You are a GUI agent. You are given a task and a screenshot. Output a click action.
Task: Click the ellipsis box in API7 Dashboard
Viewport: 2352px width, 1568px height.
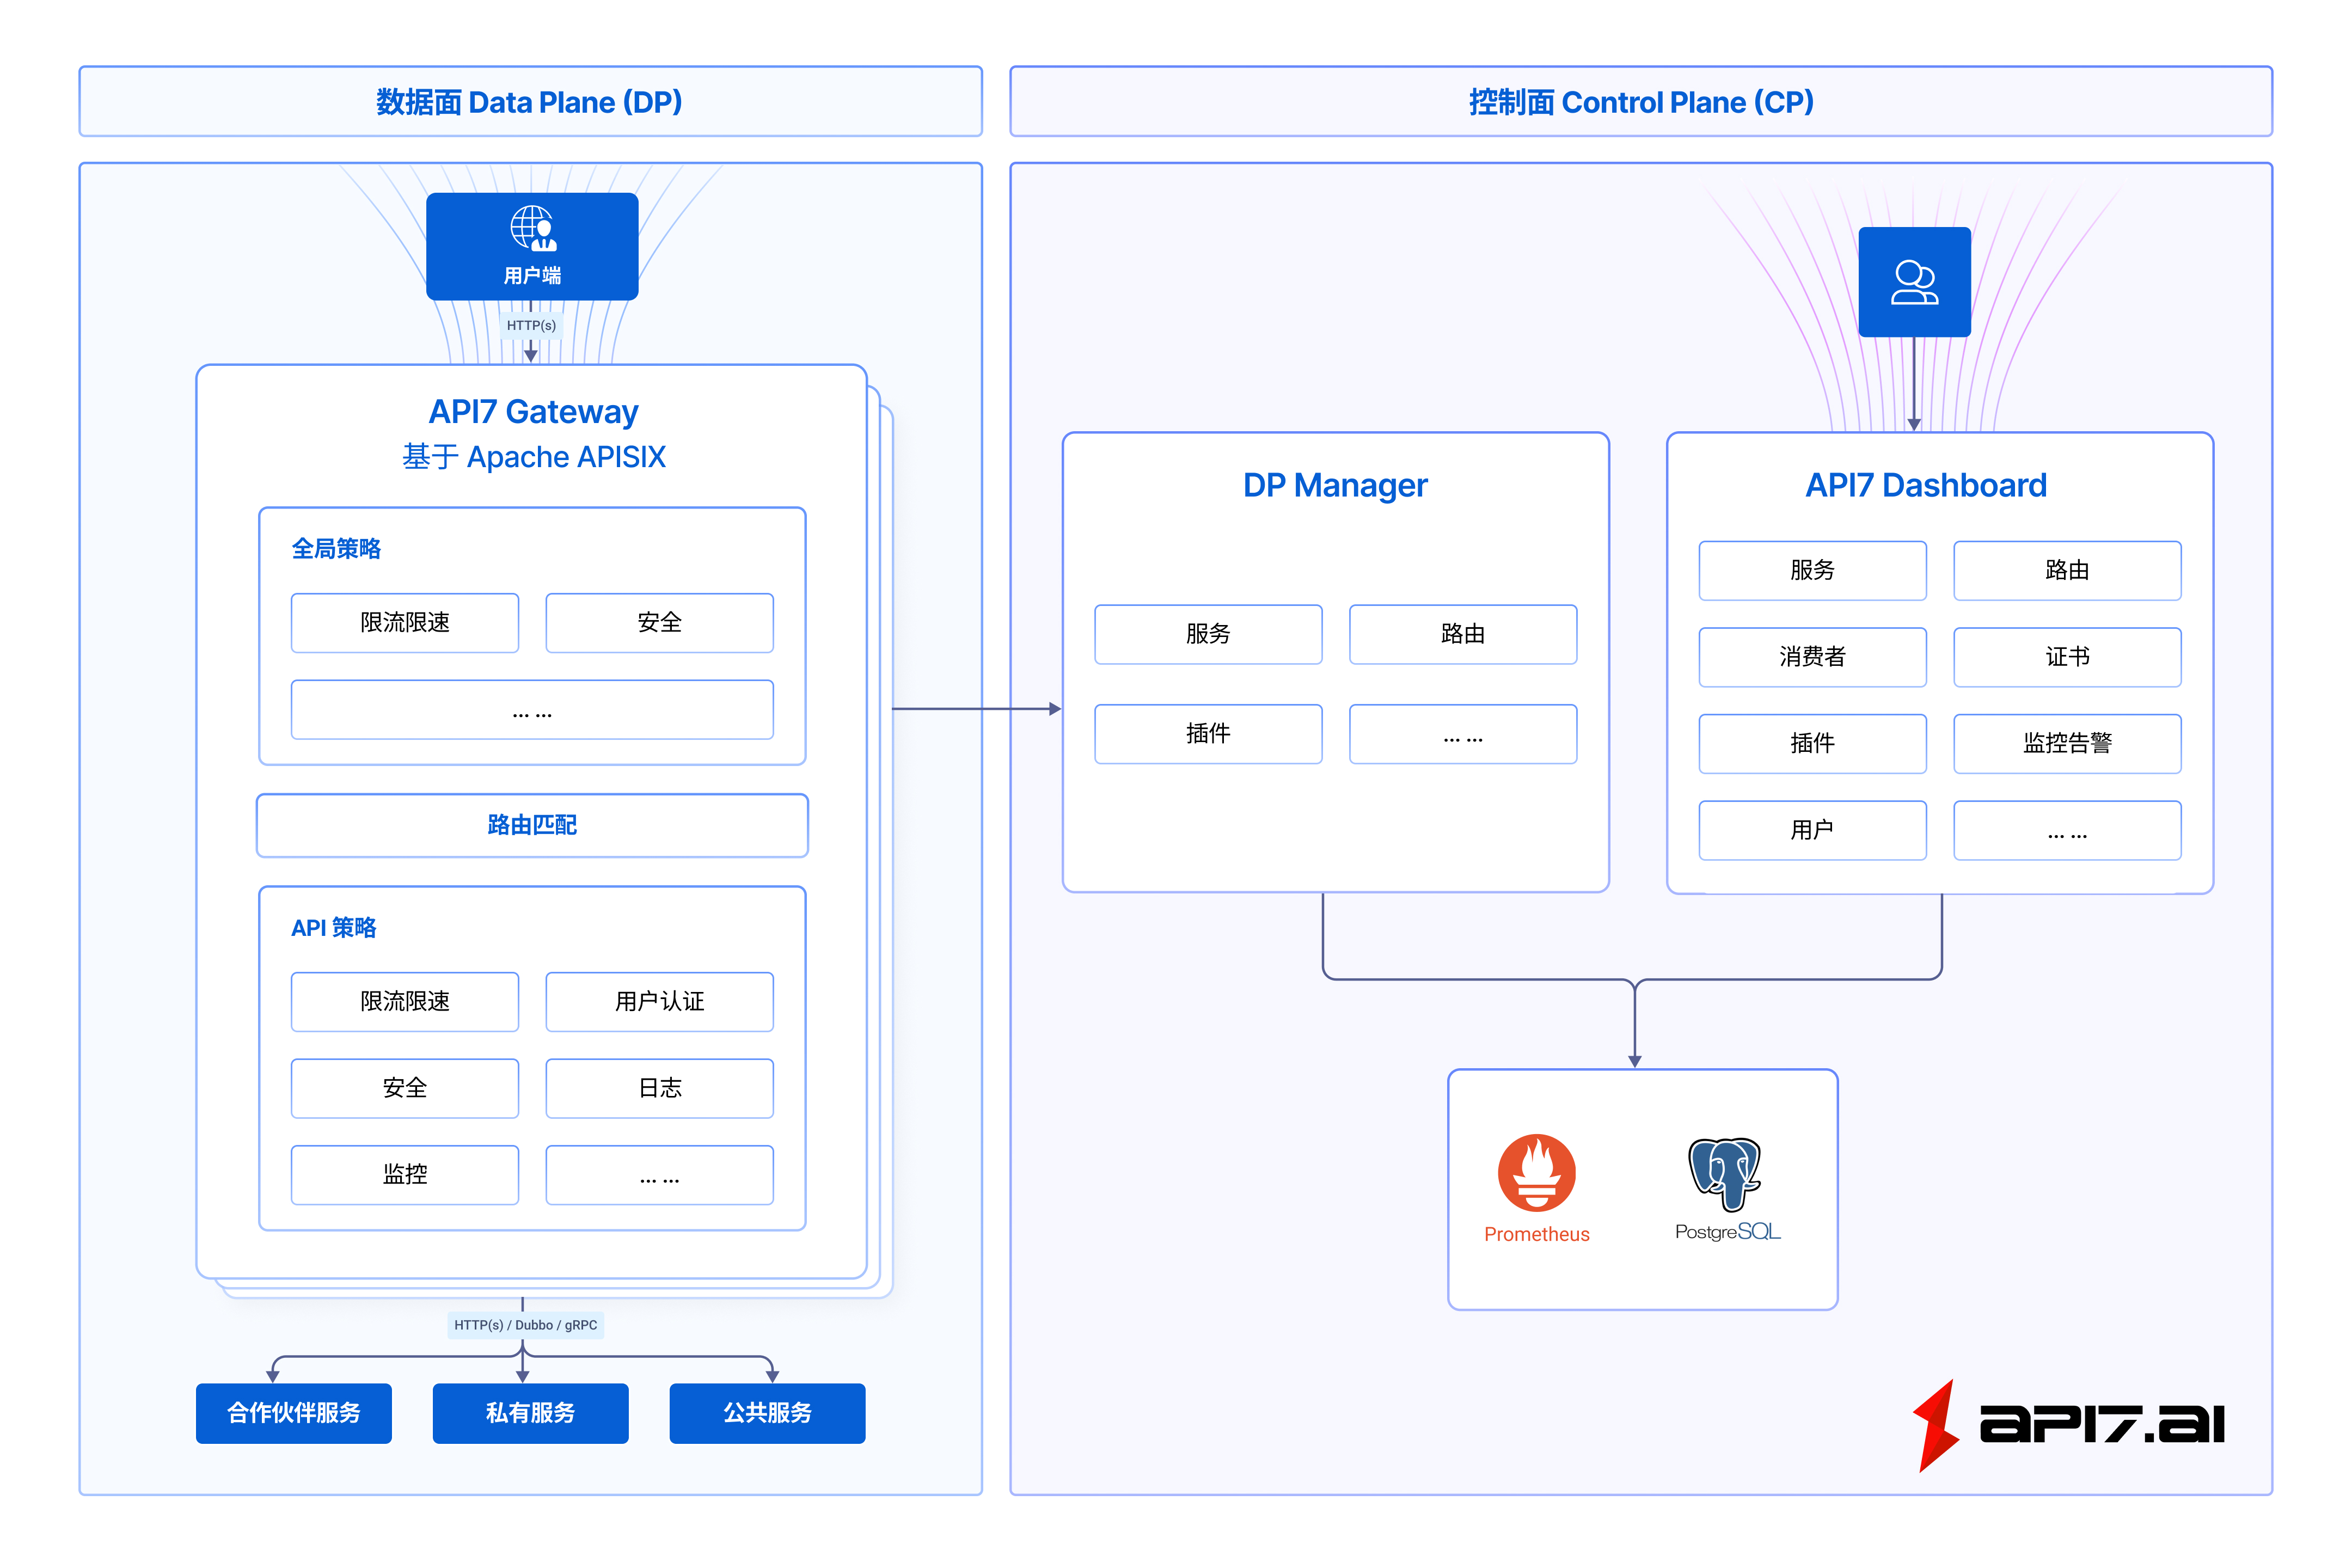[2067, 830]
